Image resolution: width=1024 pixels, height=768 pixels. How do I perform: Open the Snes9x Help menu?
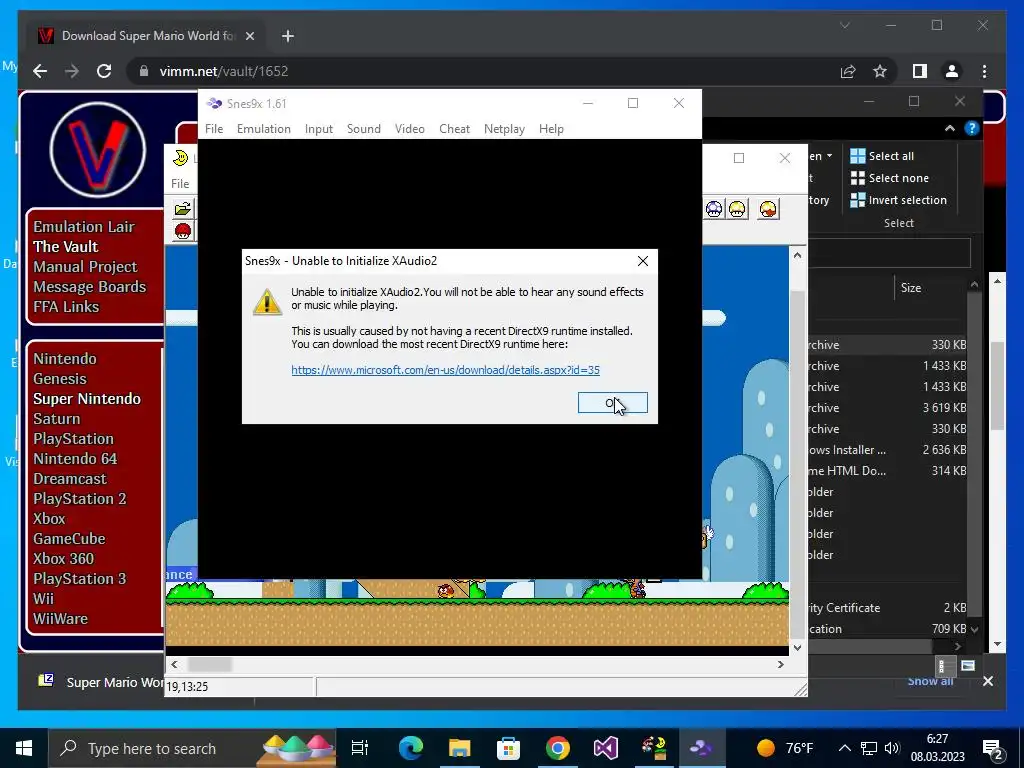tap(551, 129)
